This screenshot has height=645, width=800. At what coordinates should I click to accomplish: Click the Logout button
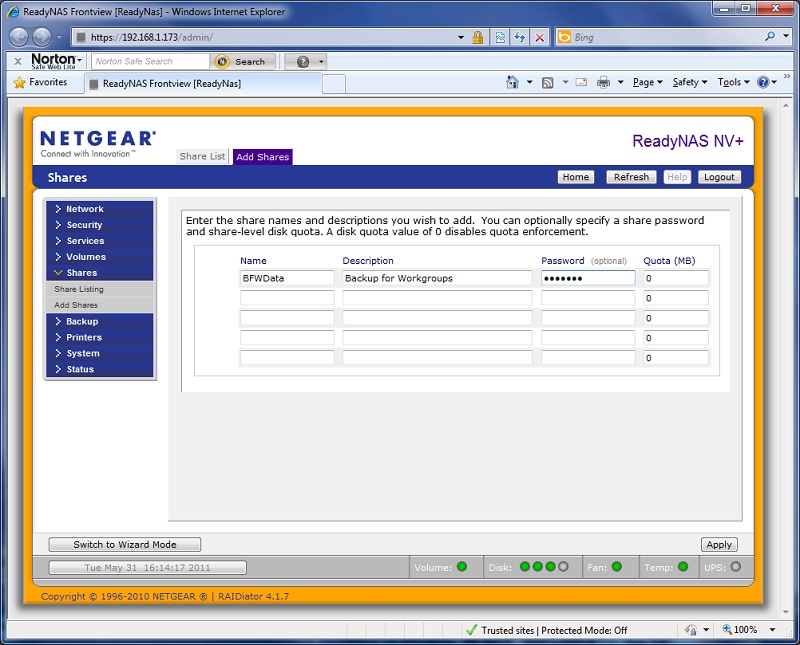719,177
